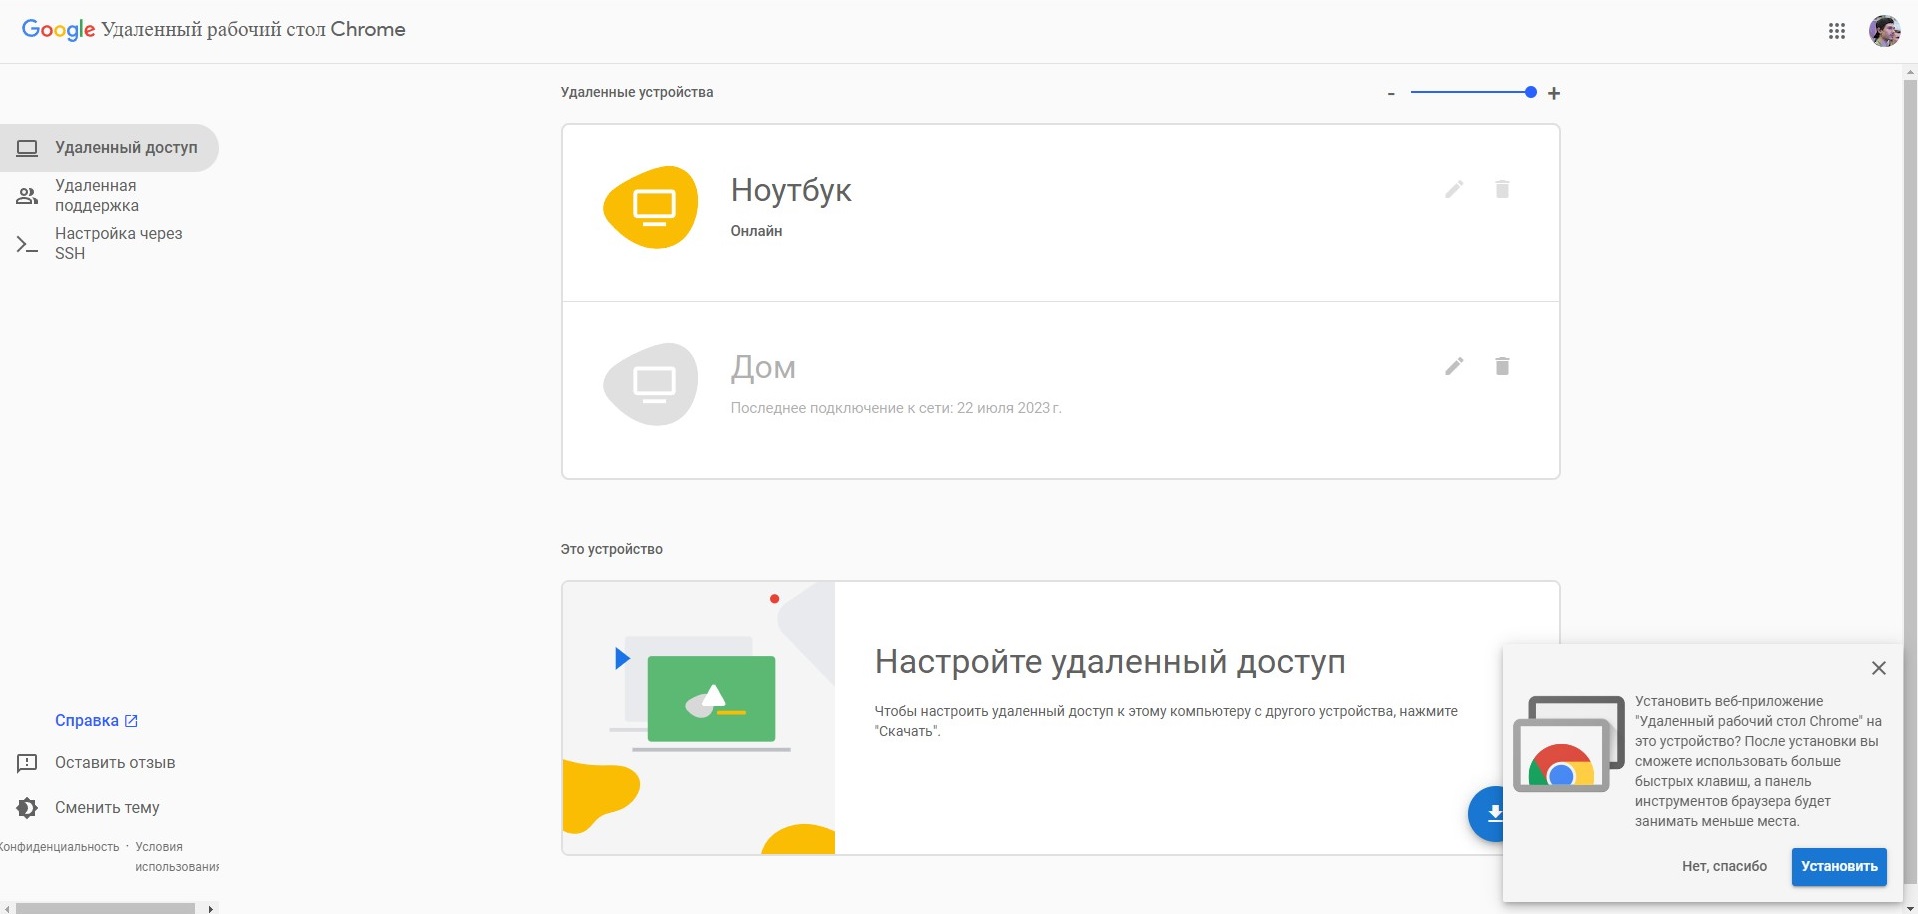
Task: Open the Конфиденциальность privacy link
Action: coord(59,847)
